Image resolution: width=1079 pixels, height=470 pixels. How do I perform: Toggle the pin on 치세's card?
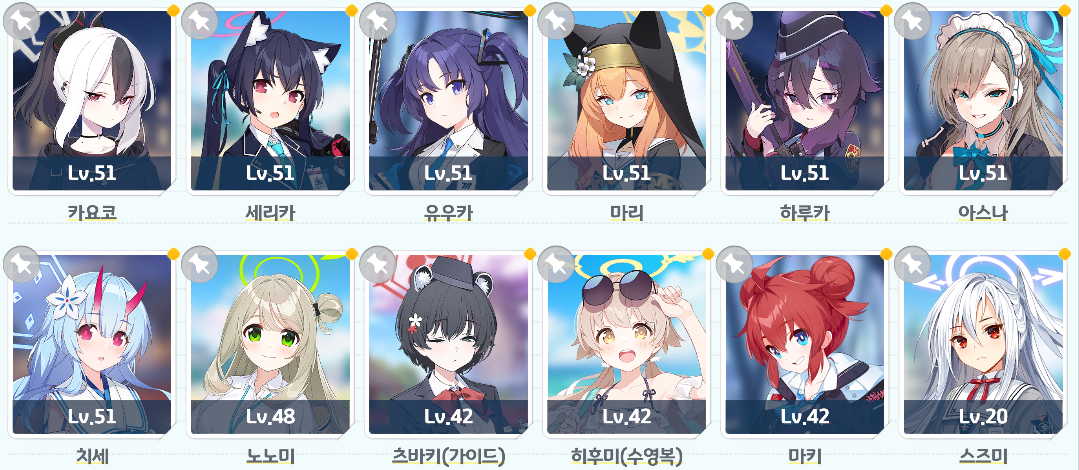[21, 264]
